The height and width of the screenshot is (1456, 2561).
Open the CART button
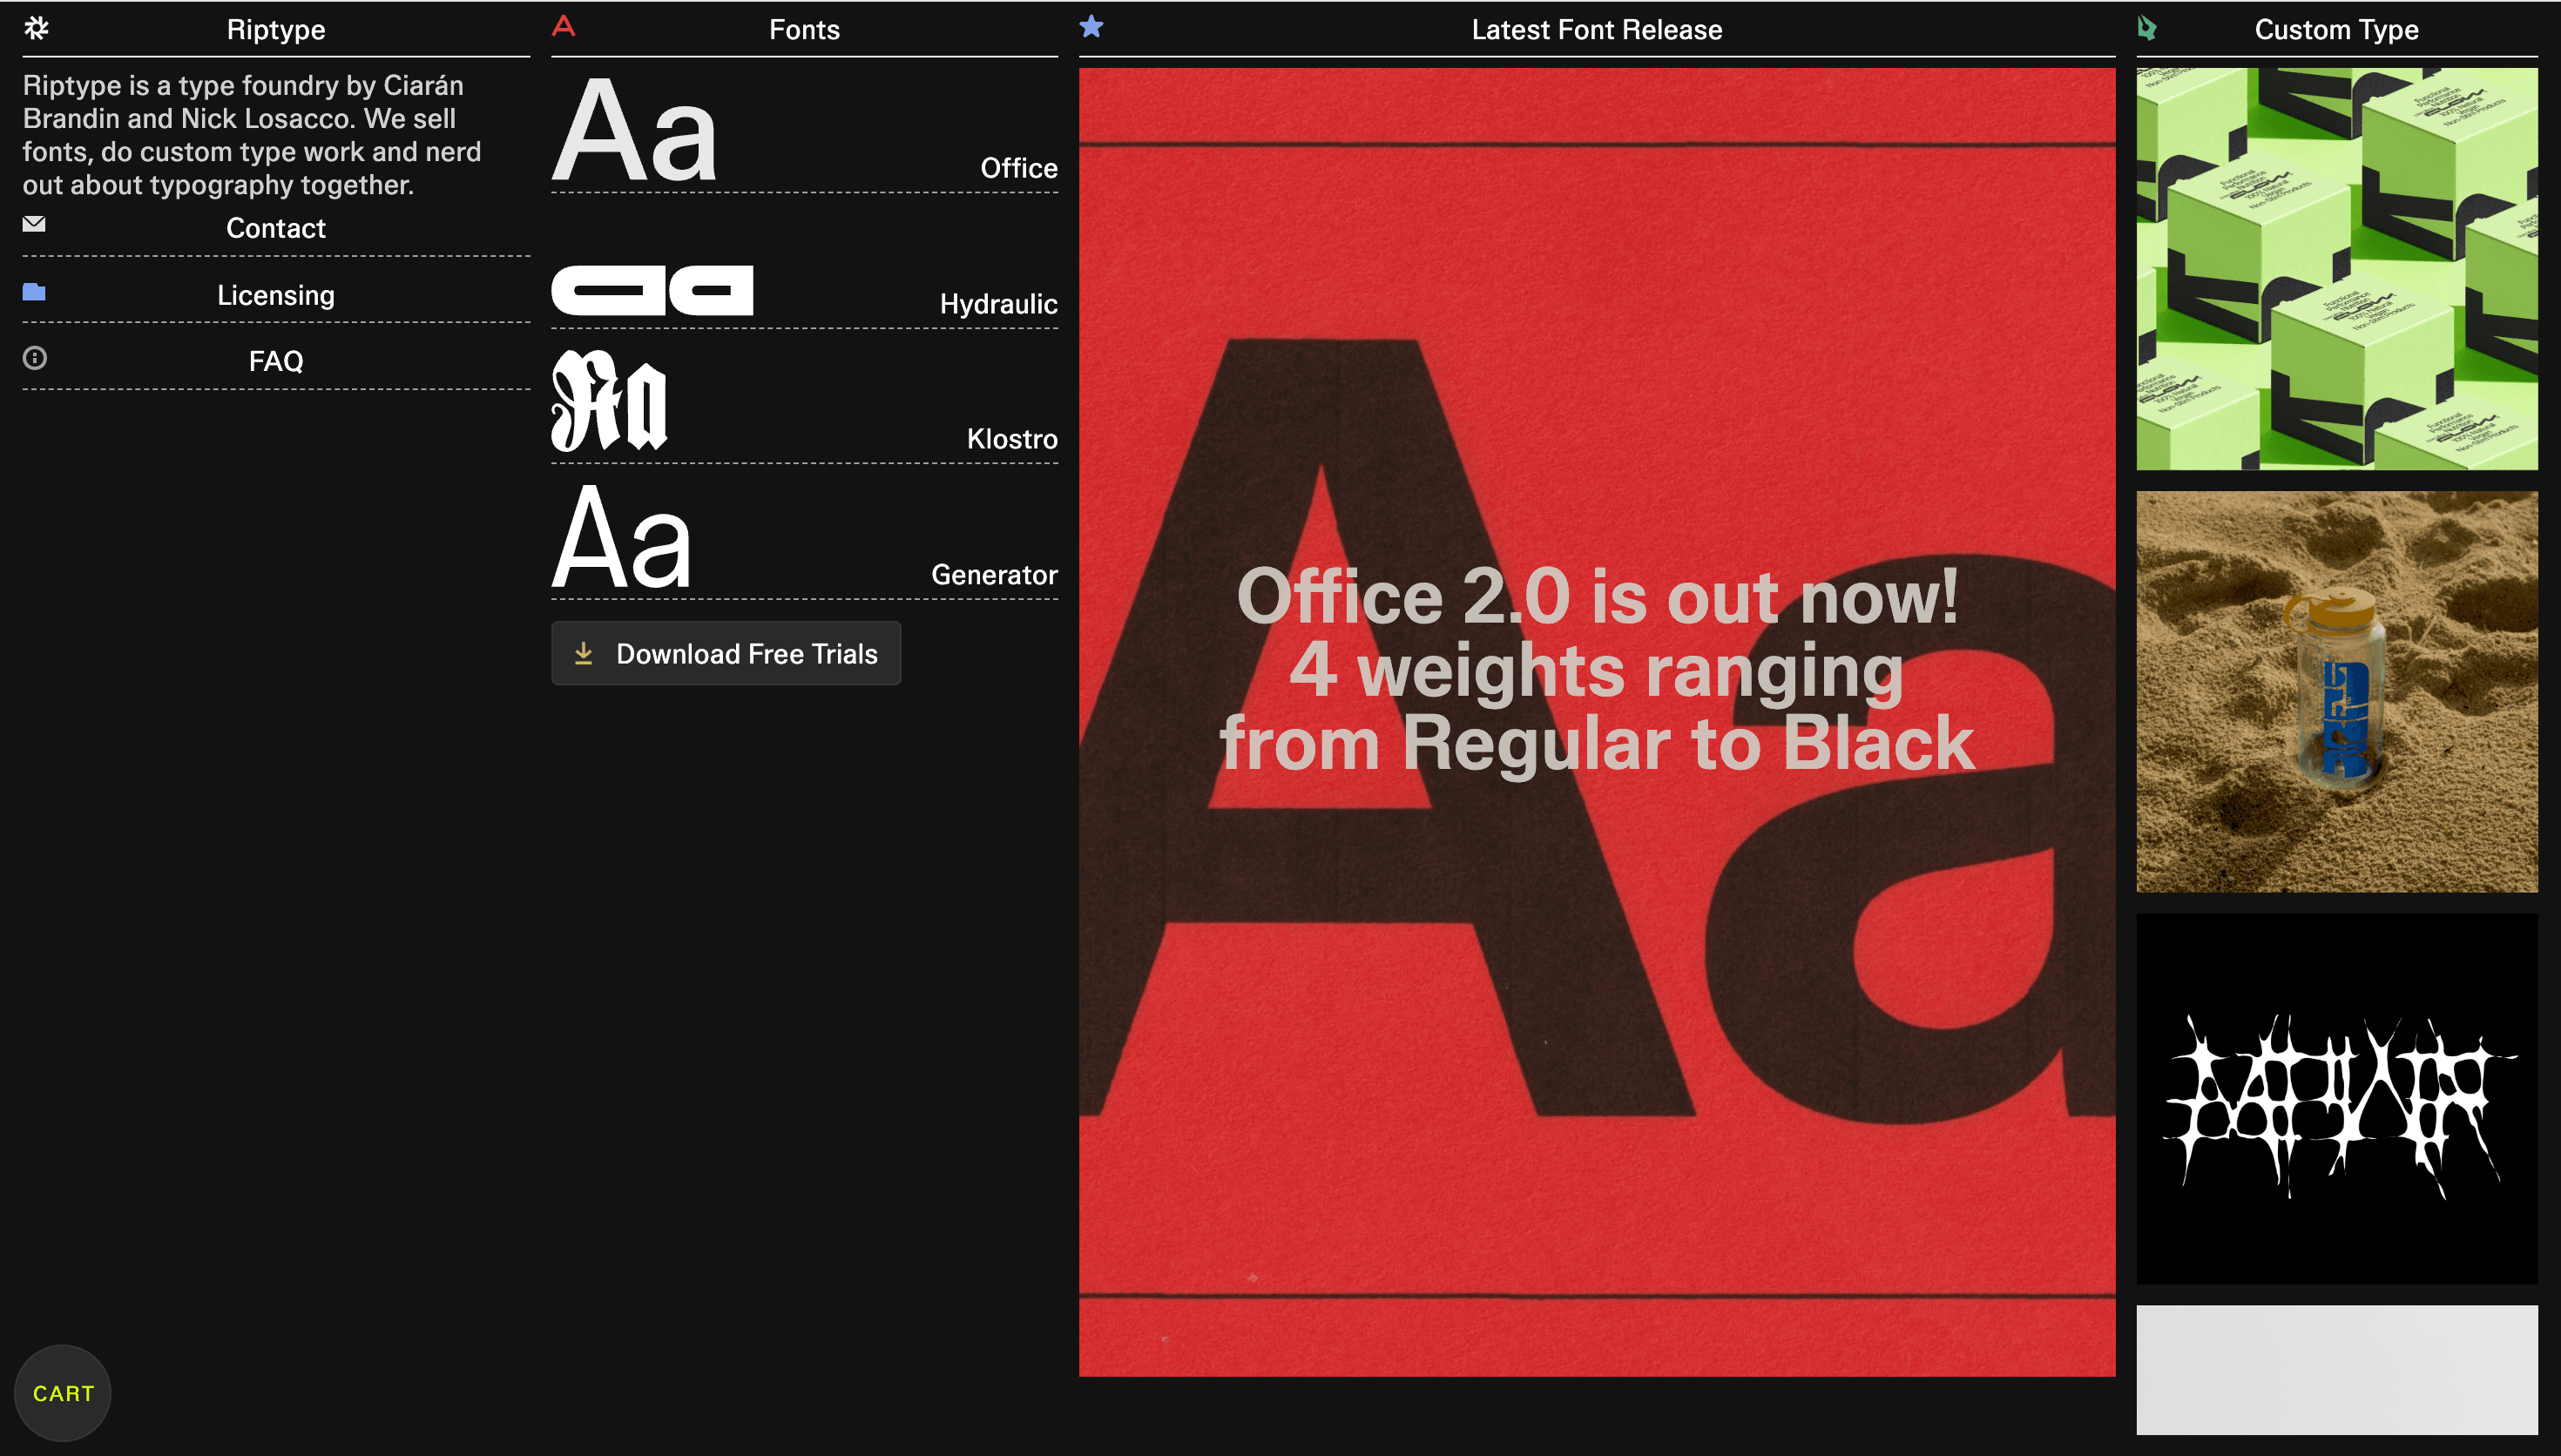click(63, 1393)
